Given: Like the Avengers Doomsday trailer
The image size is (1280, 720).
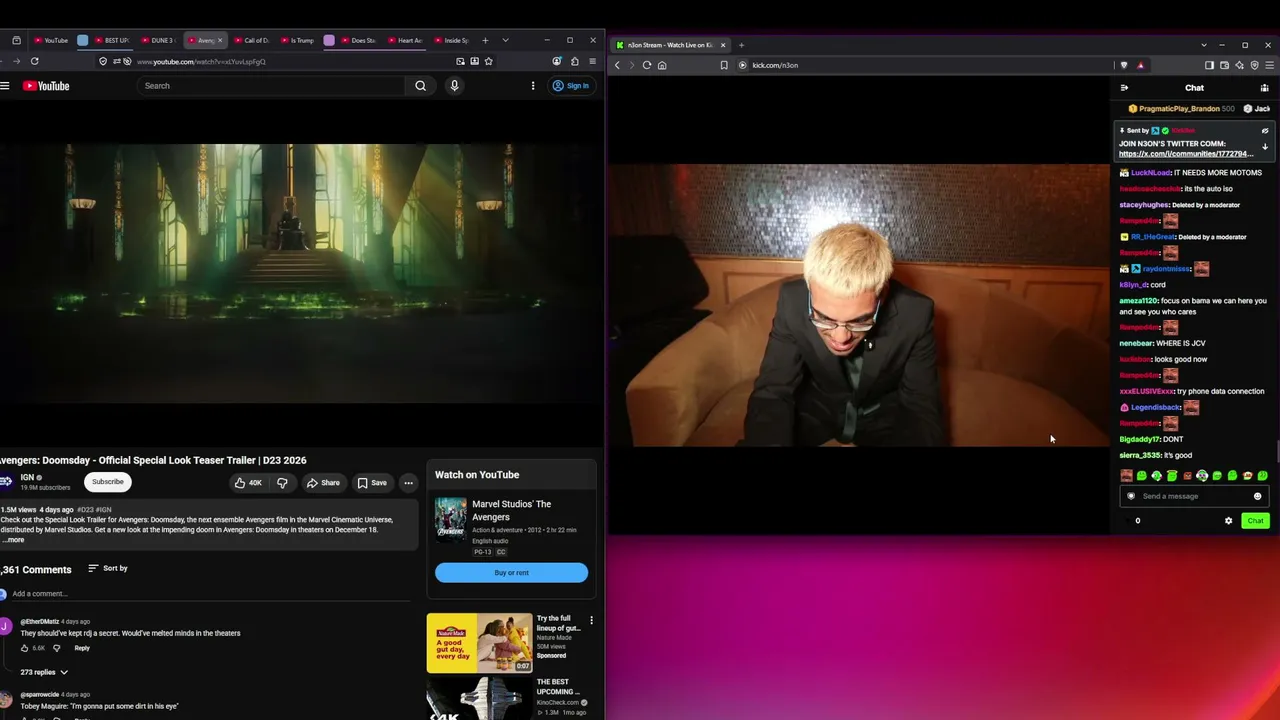Looking at the screenshot, I should pos(247,483).
